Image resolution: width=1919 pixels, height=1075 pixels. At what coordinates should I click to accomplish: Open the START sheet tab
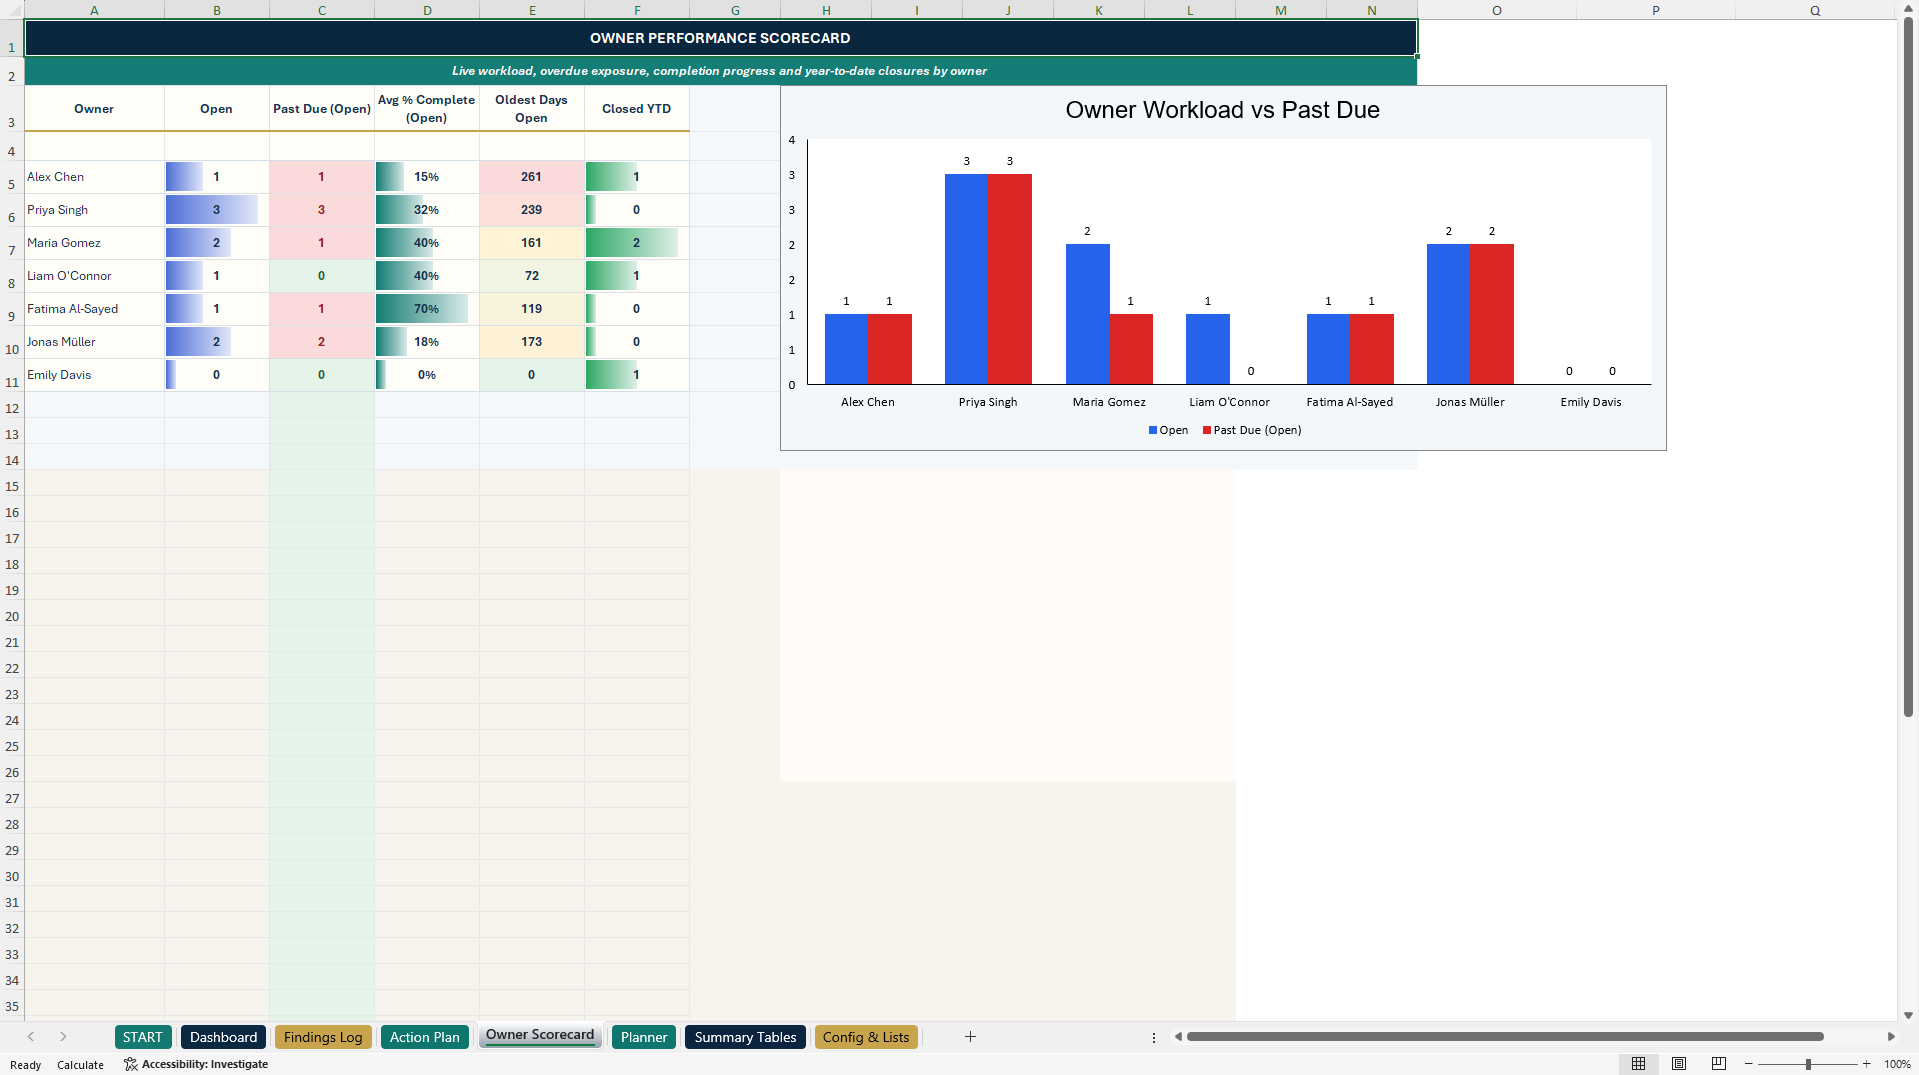pos(143,1037)
